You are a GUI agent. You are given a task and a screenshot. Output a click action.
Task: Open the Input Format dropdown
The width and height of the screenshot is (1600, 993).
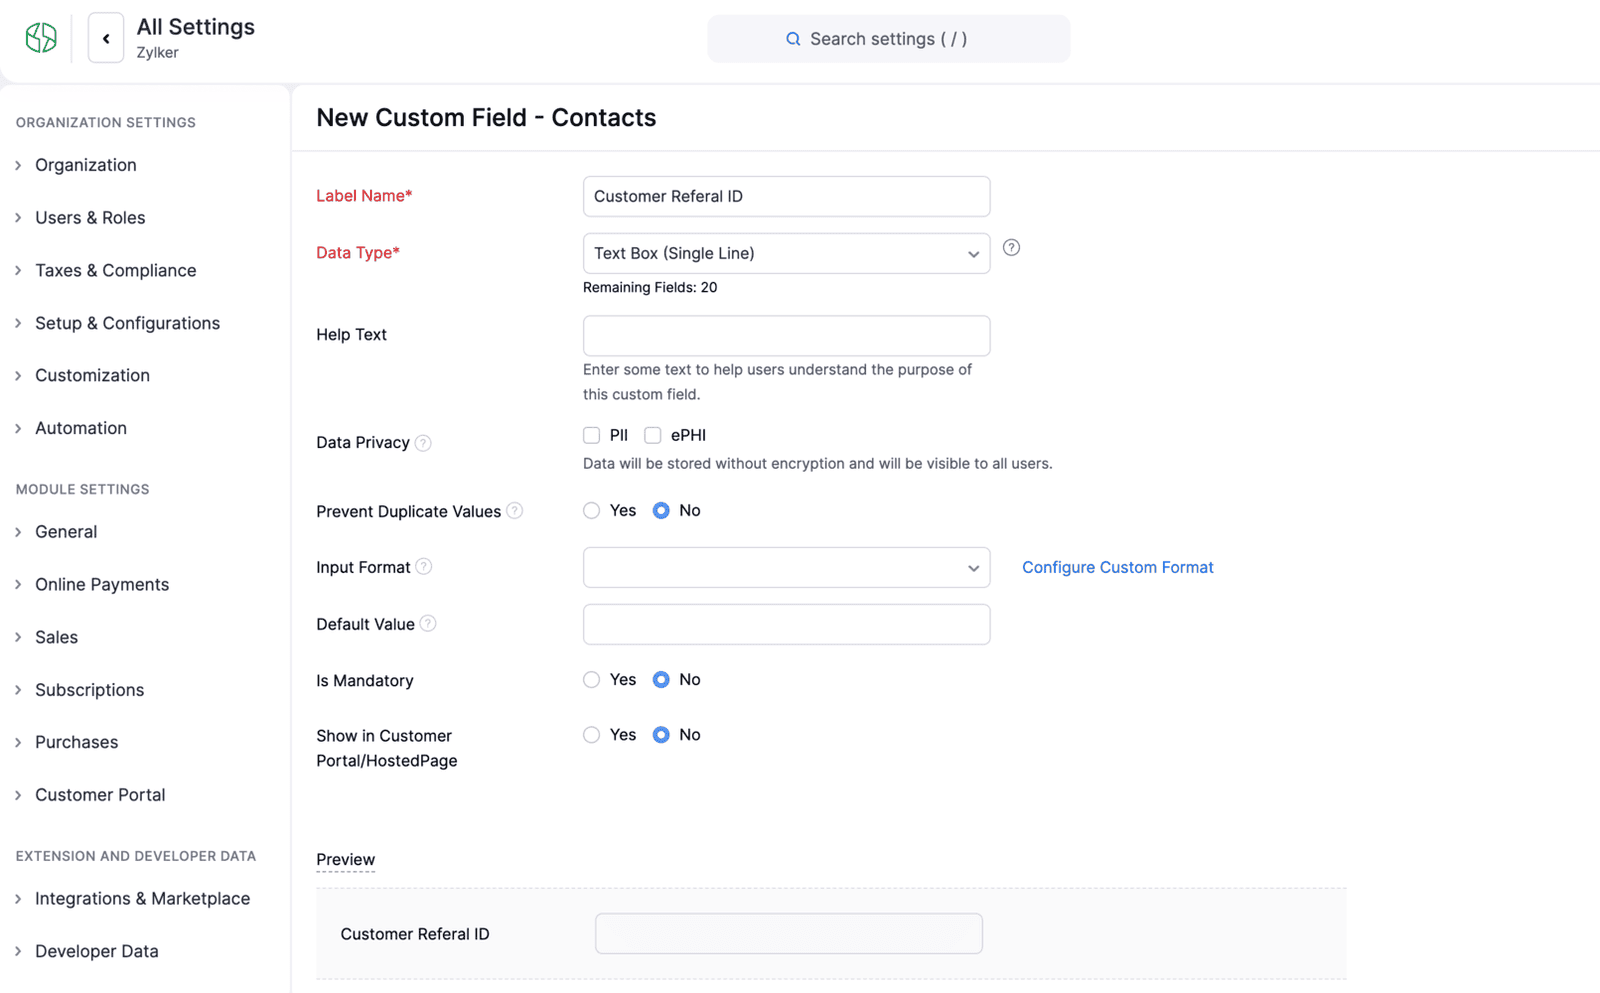tap(786, 568)
